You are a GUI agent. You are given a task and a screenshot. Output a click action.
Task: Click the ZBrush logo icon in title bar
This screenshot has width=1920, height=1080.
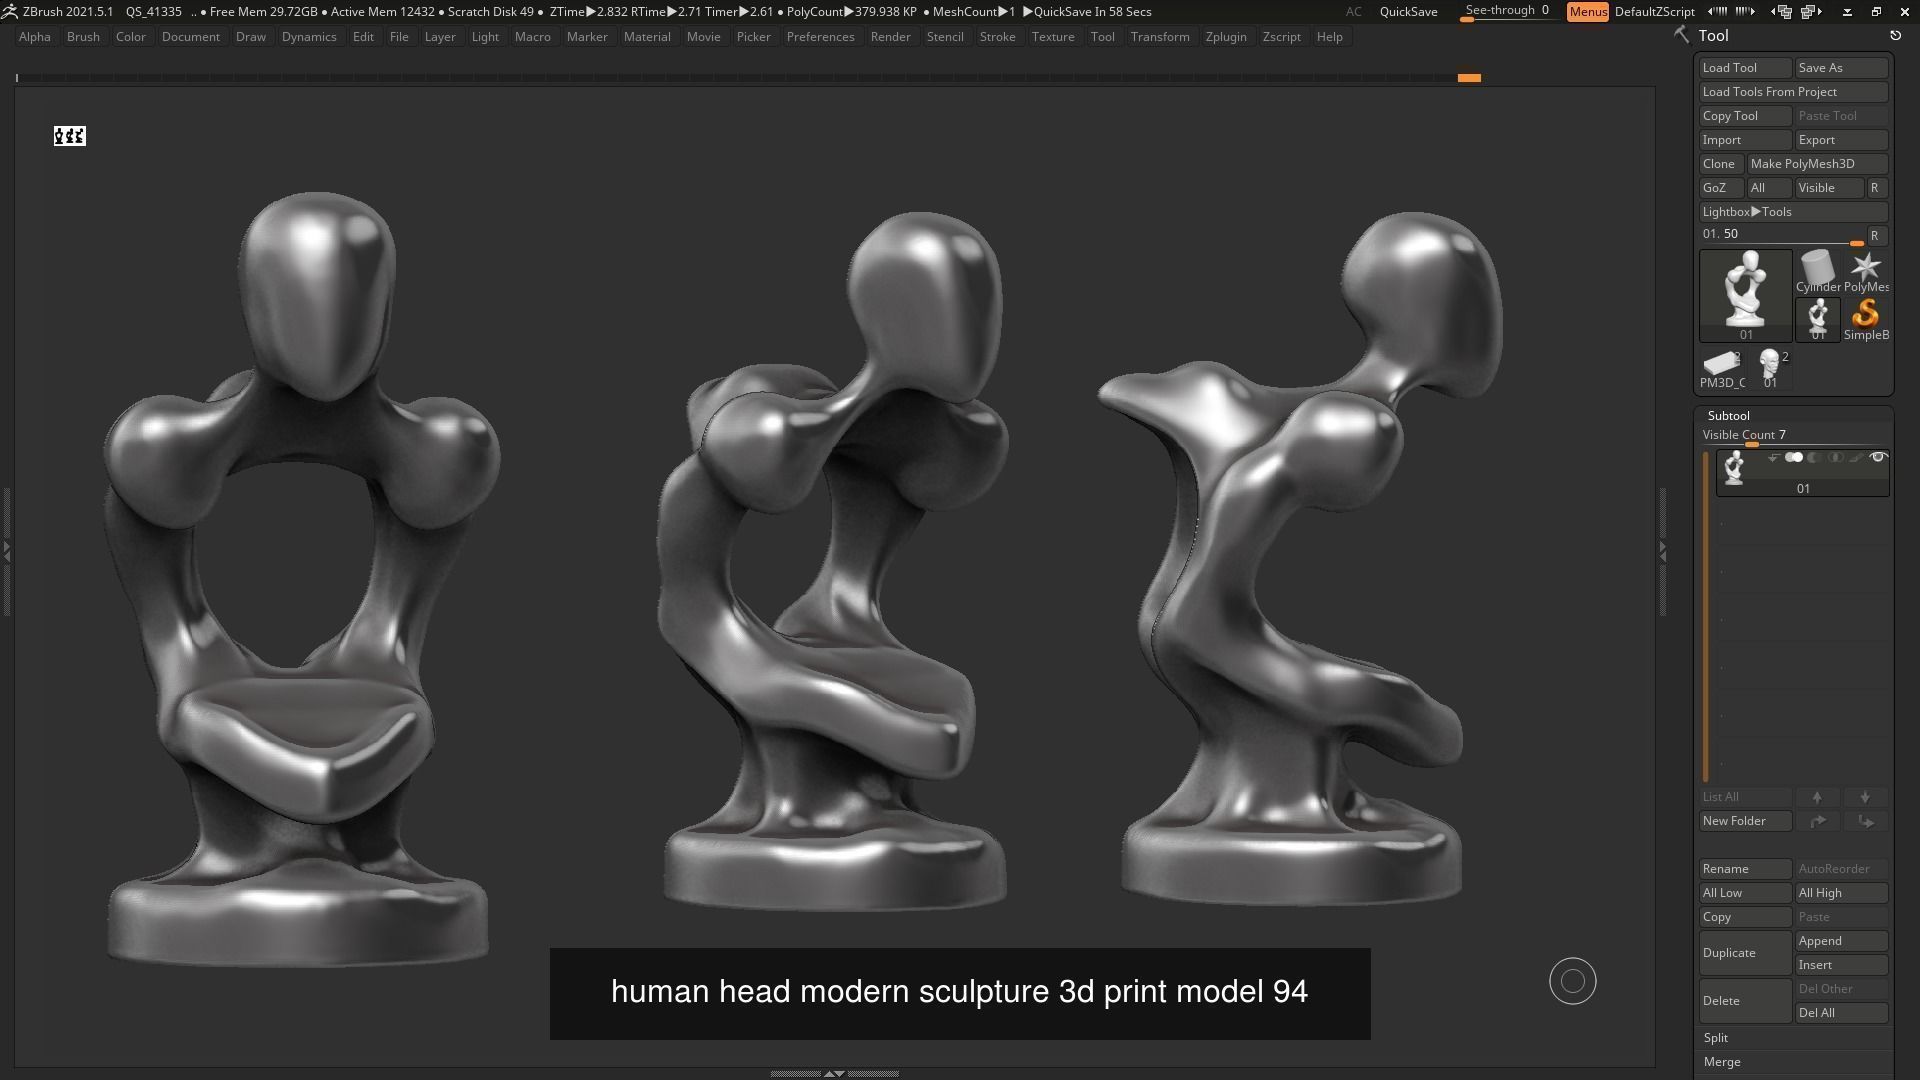[x=9, y=11]
